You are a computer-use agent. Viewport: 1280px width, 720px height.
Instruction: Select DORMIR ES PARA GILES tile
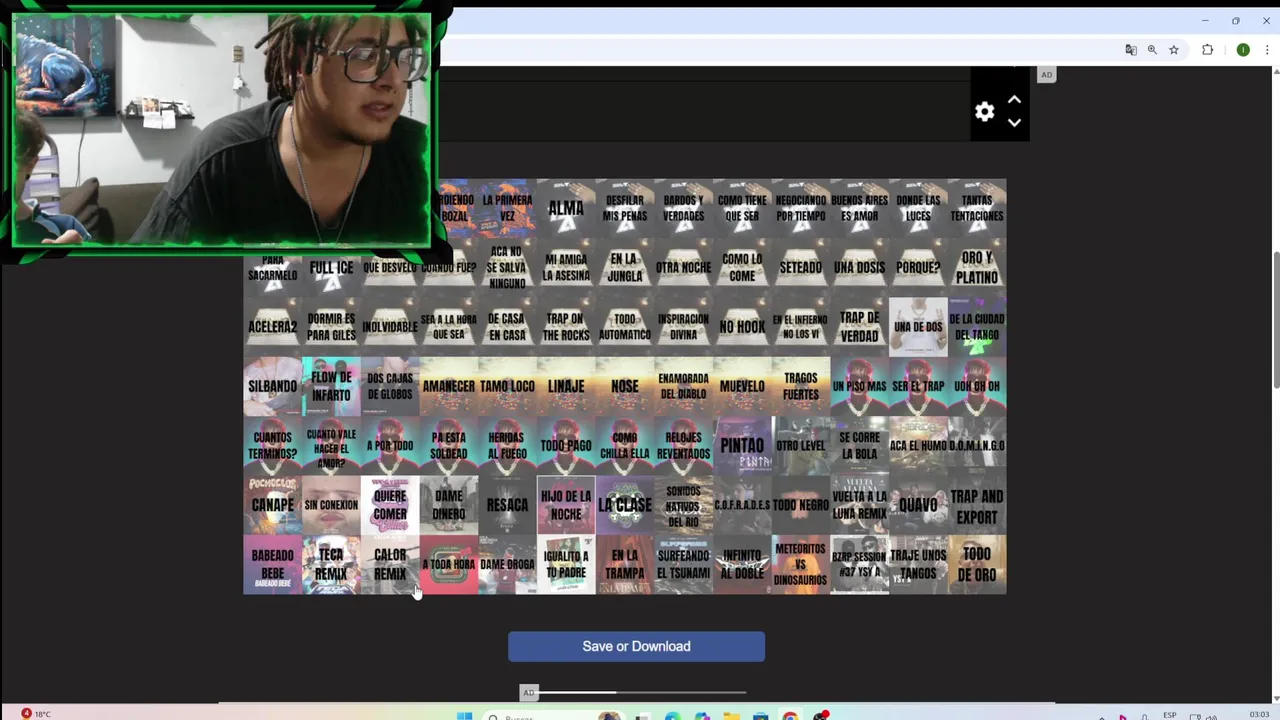(x=331, y=327)
